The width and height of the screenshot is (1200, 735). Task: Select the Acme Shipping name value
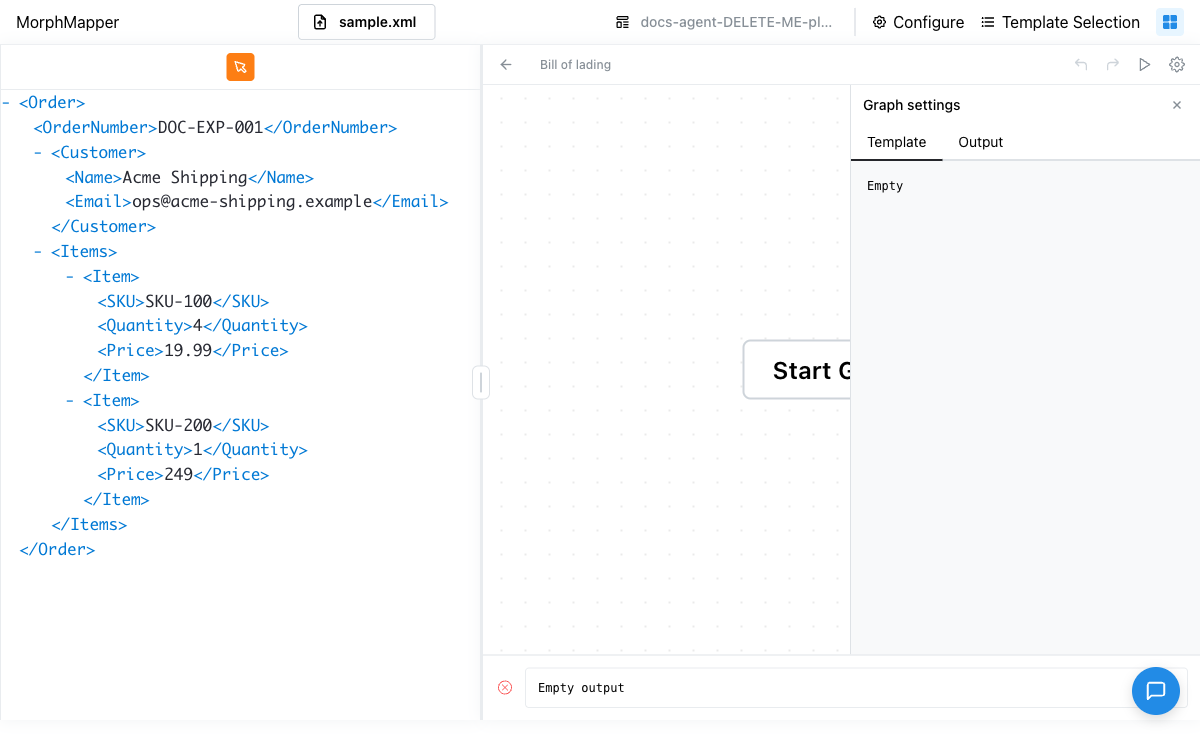click(x=185, y=178)
